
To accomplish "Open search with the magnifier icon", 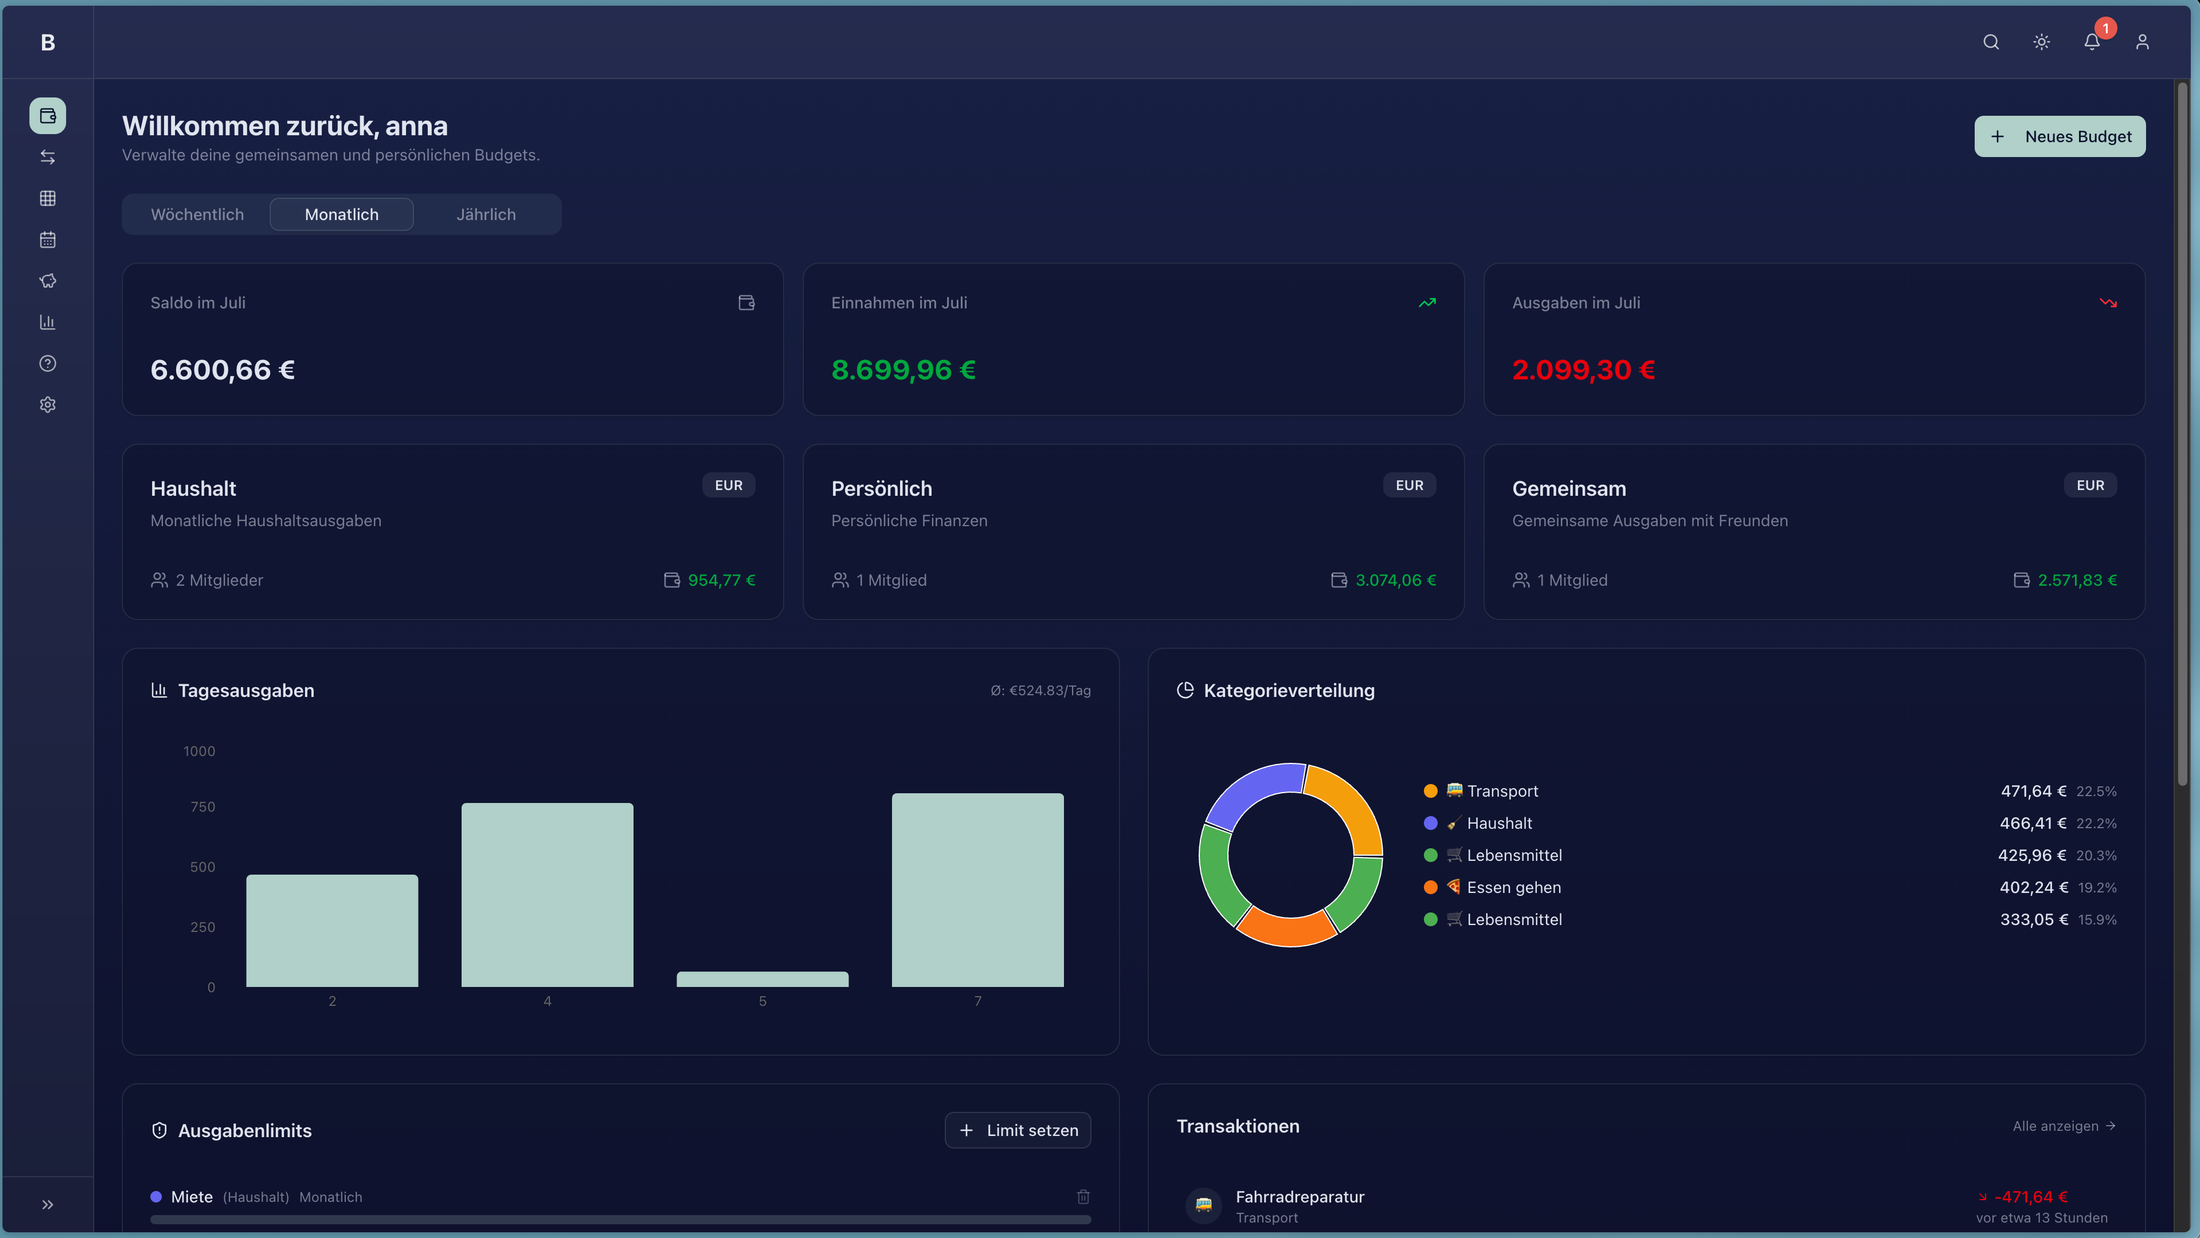I will pos(1991,42).
